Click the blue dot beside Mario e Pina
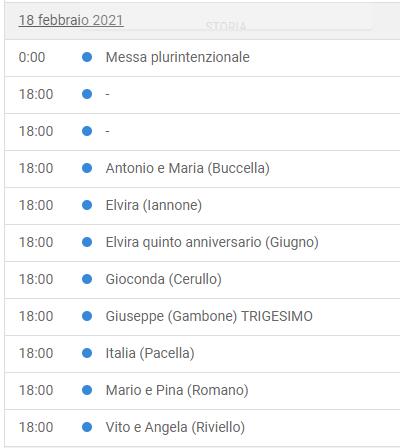Screen dimensions: 400x448 [87, 390]
